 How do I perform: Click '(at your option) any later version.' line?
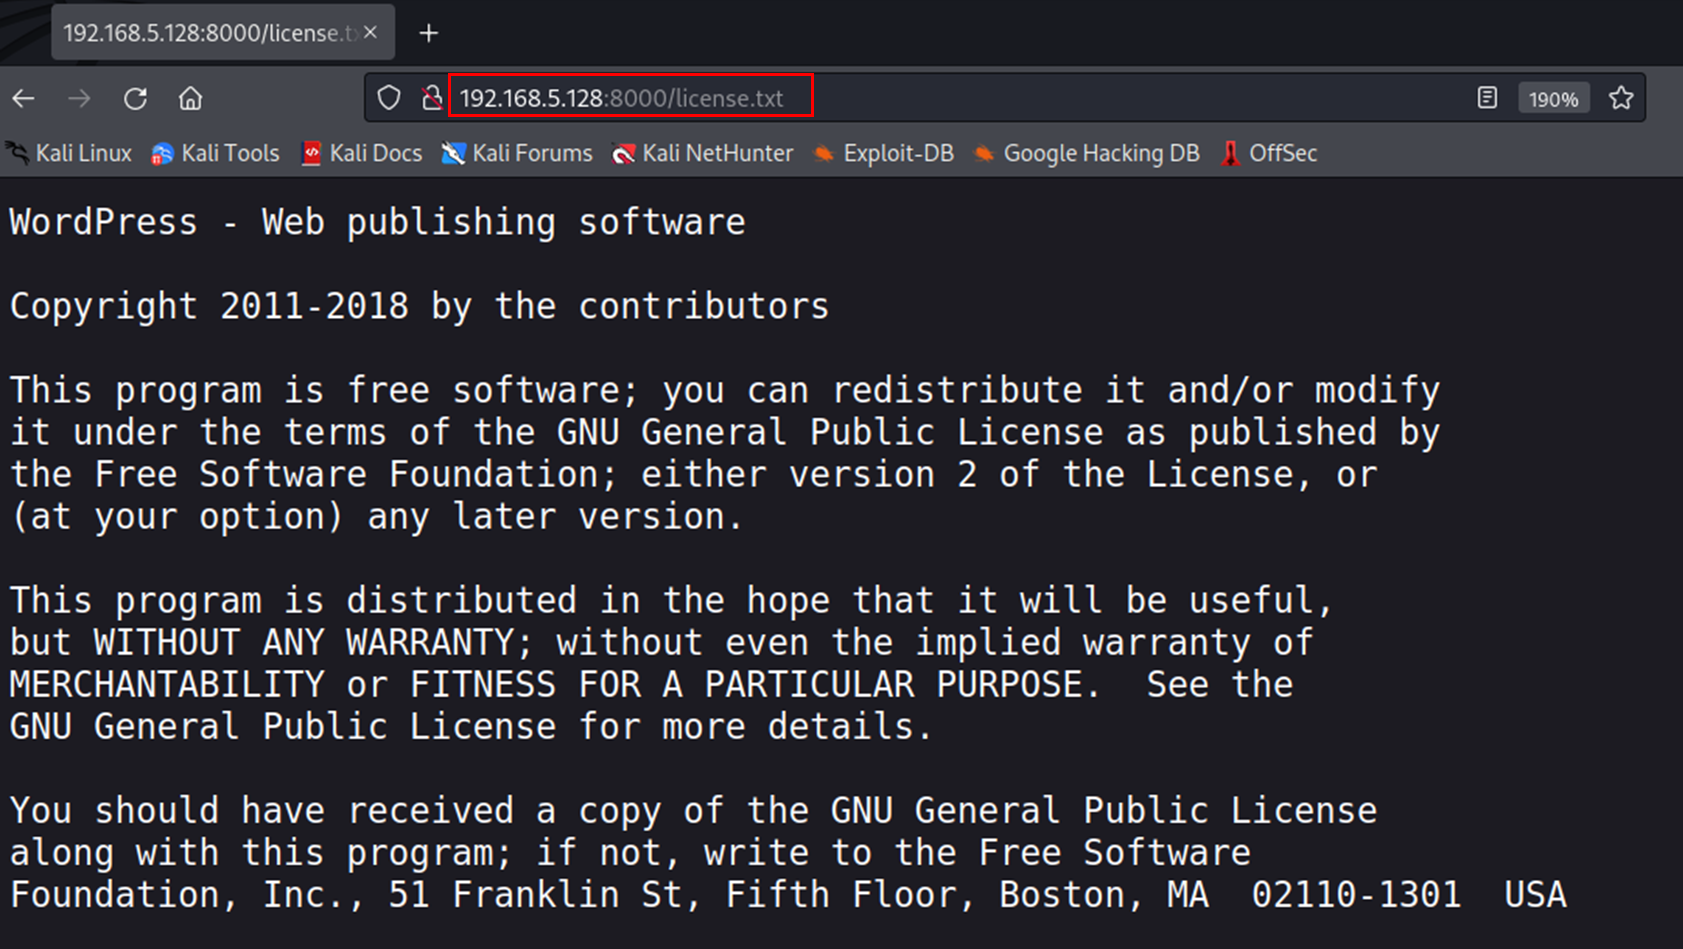coord(377,516)
